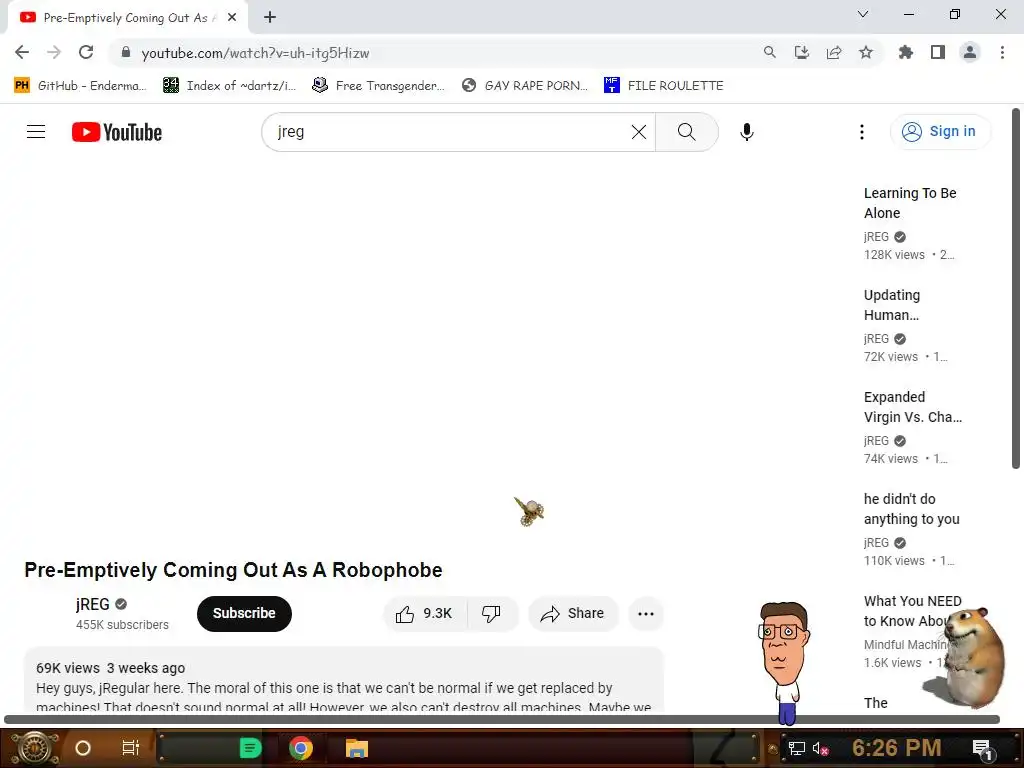The width and height of the screenshot is (1024, 768).
Task: Click '69K views 3 weeks ago' text
Action: click(x=110, y=668)
